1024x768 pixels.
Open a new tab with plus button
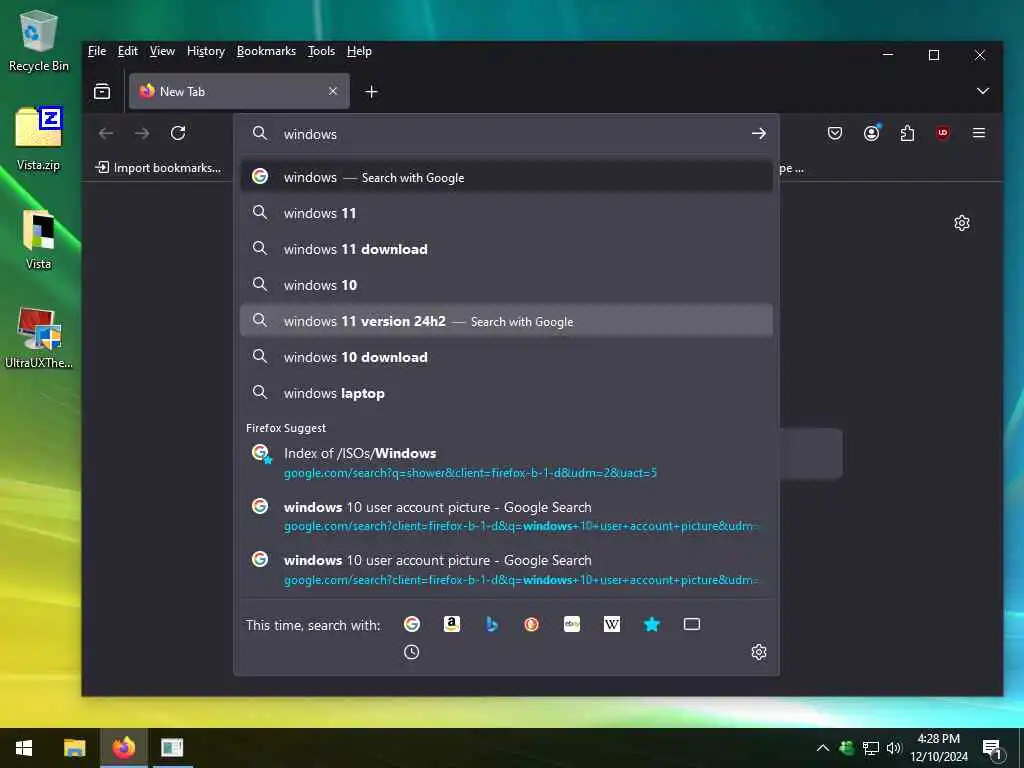[x=371, y=91]
